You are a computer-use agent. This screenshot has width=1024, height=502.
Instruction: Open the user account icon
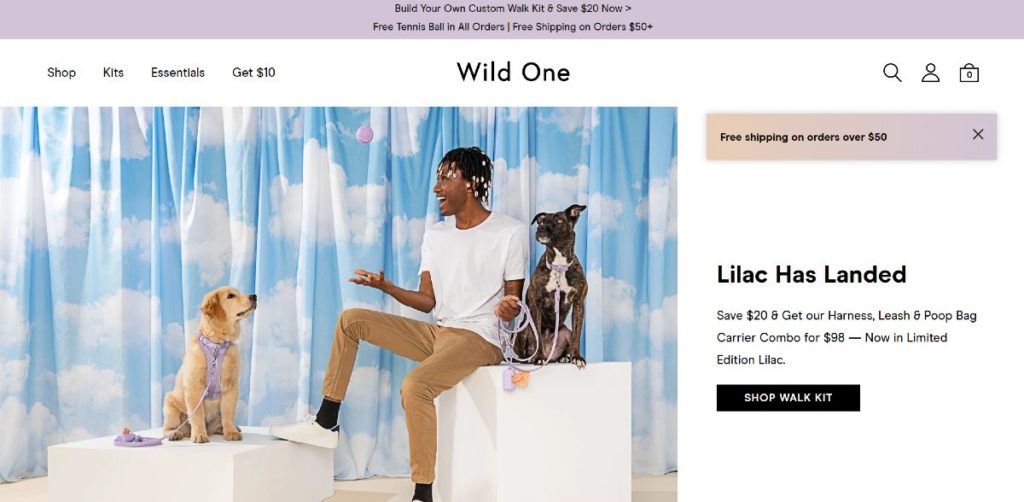[x=931, y=72]
